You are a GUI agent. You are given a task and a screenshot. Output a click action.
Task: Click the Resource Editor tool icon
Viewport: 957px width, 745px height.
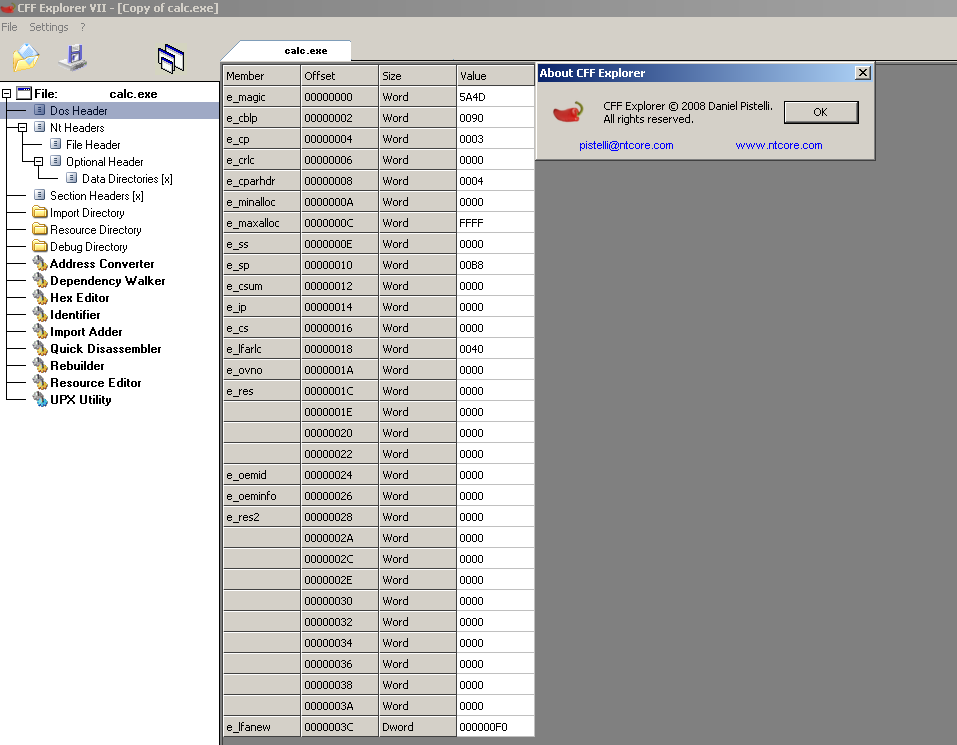(40, 383)
